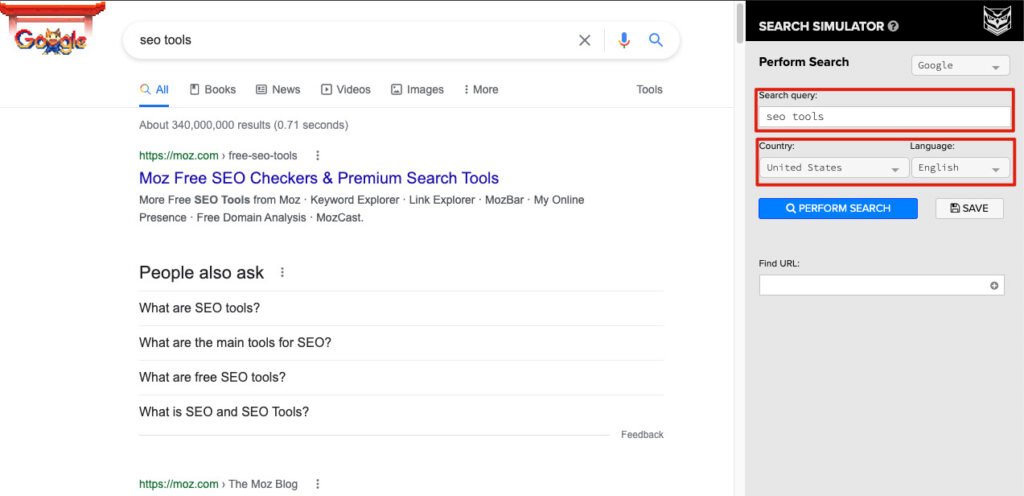Expand What is SEO and SEO Tools?

click(x=401, y=412)
